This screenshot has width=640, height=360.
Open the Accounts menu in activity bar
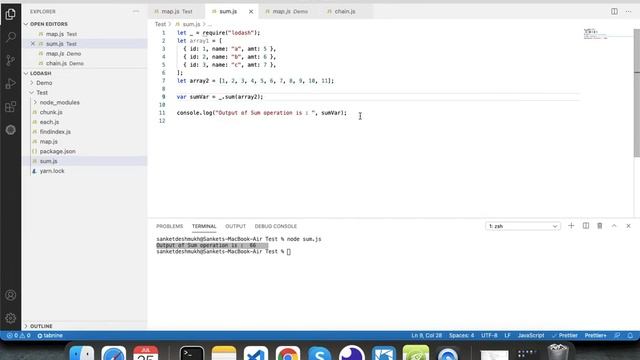coord(11,295)
